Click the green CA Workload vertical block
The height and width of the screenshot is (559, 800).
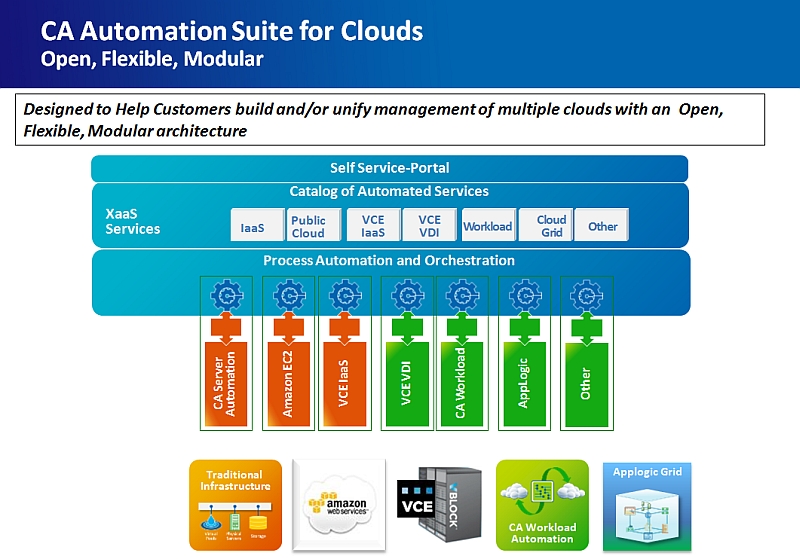pos(462,385)
